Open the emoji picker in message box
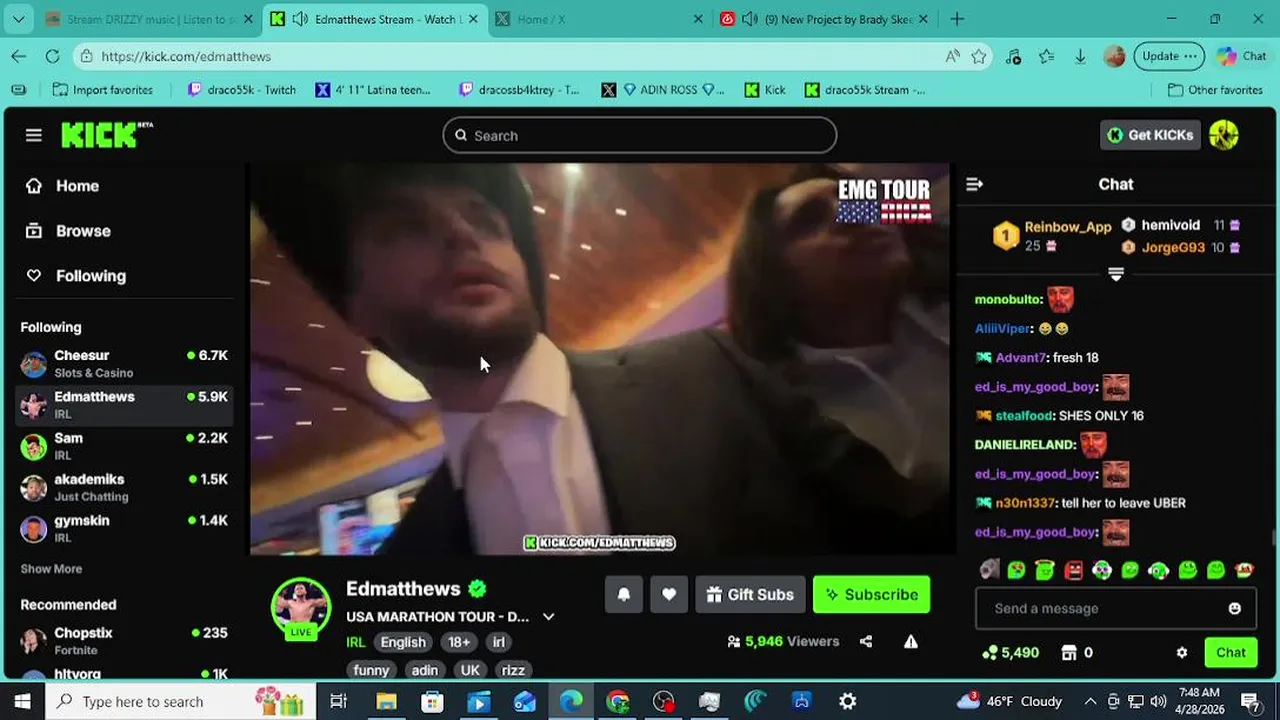 tap(1235, 608)
